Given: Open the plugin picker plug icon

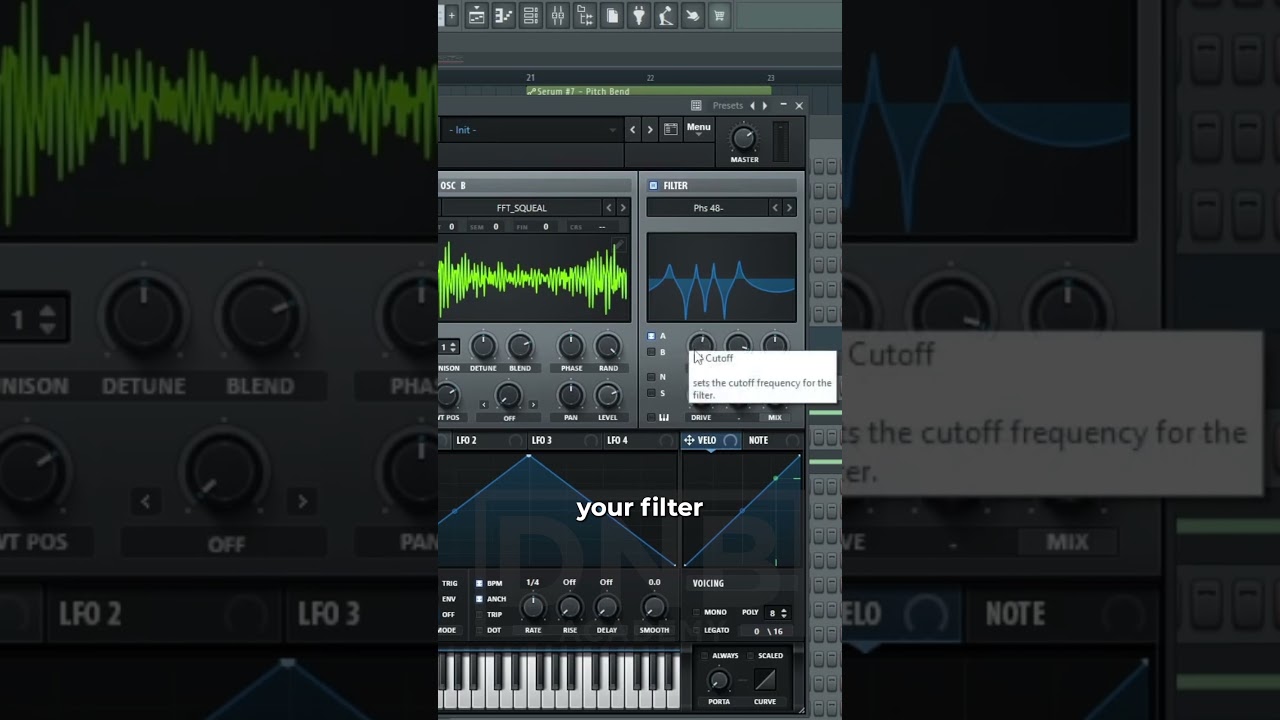Looking at the screenshot, I should (x=639, y=15).
